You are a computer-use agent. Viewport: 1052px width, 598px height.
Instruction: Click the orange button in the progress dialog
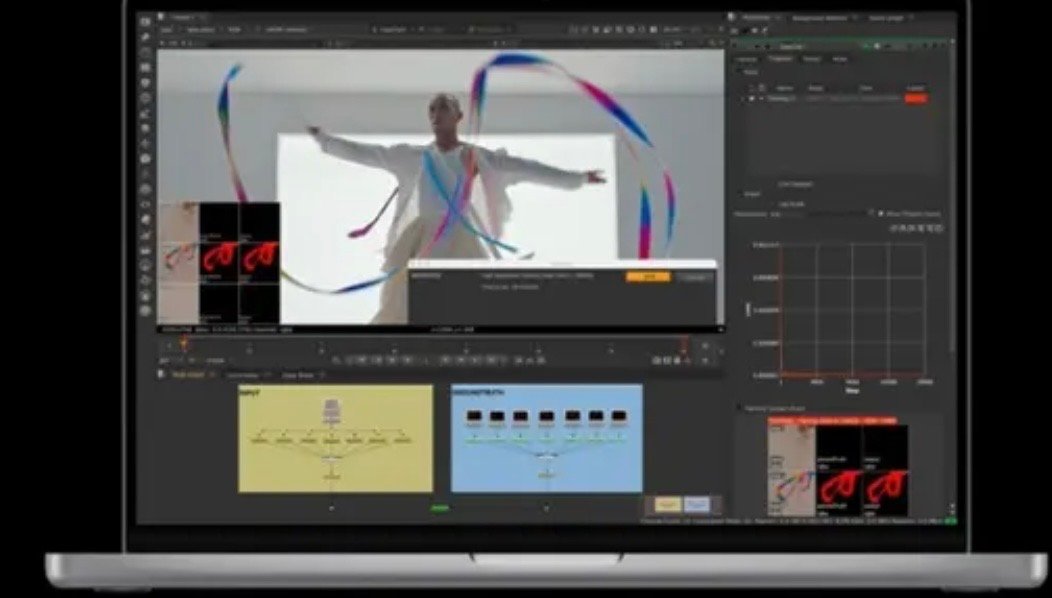[647, 276]
